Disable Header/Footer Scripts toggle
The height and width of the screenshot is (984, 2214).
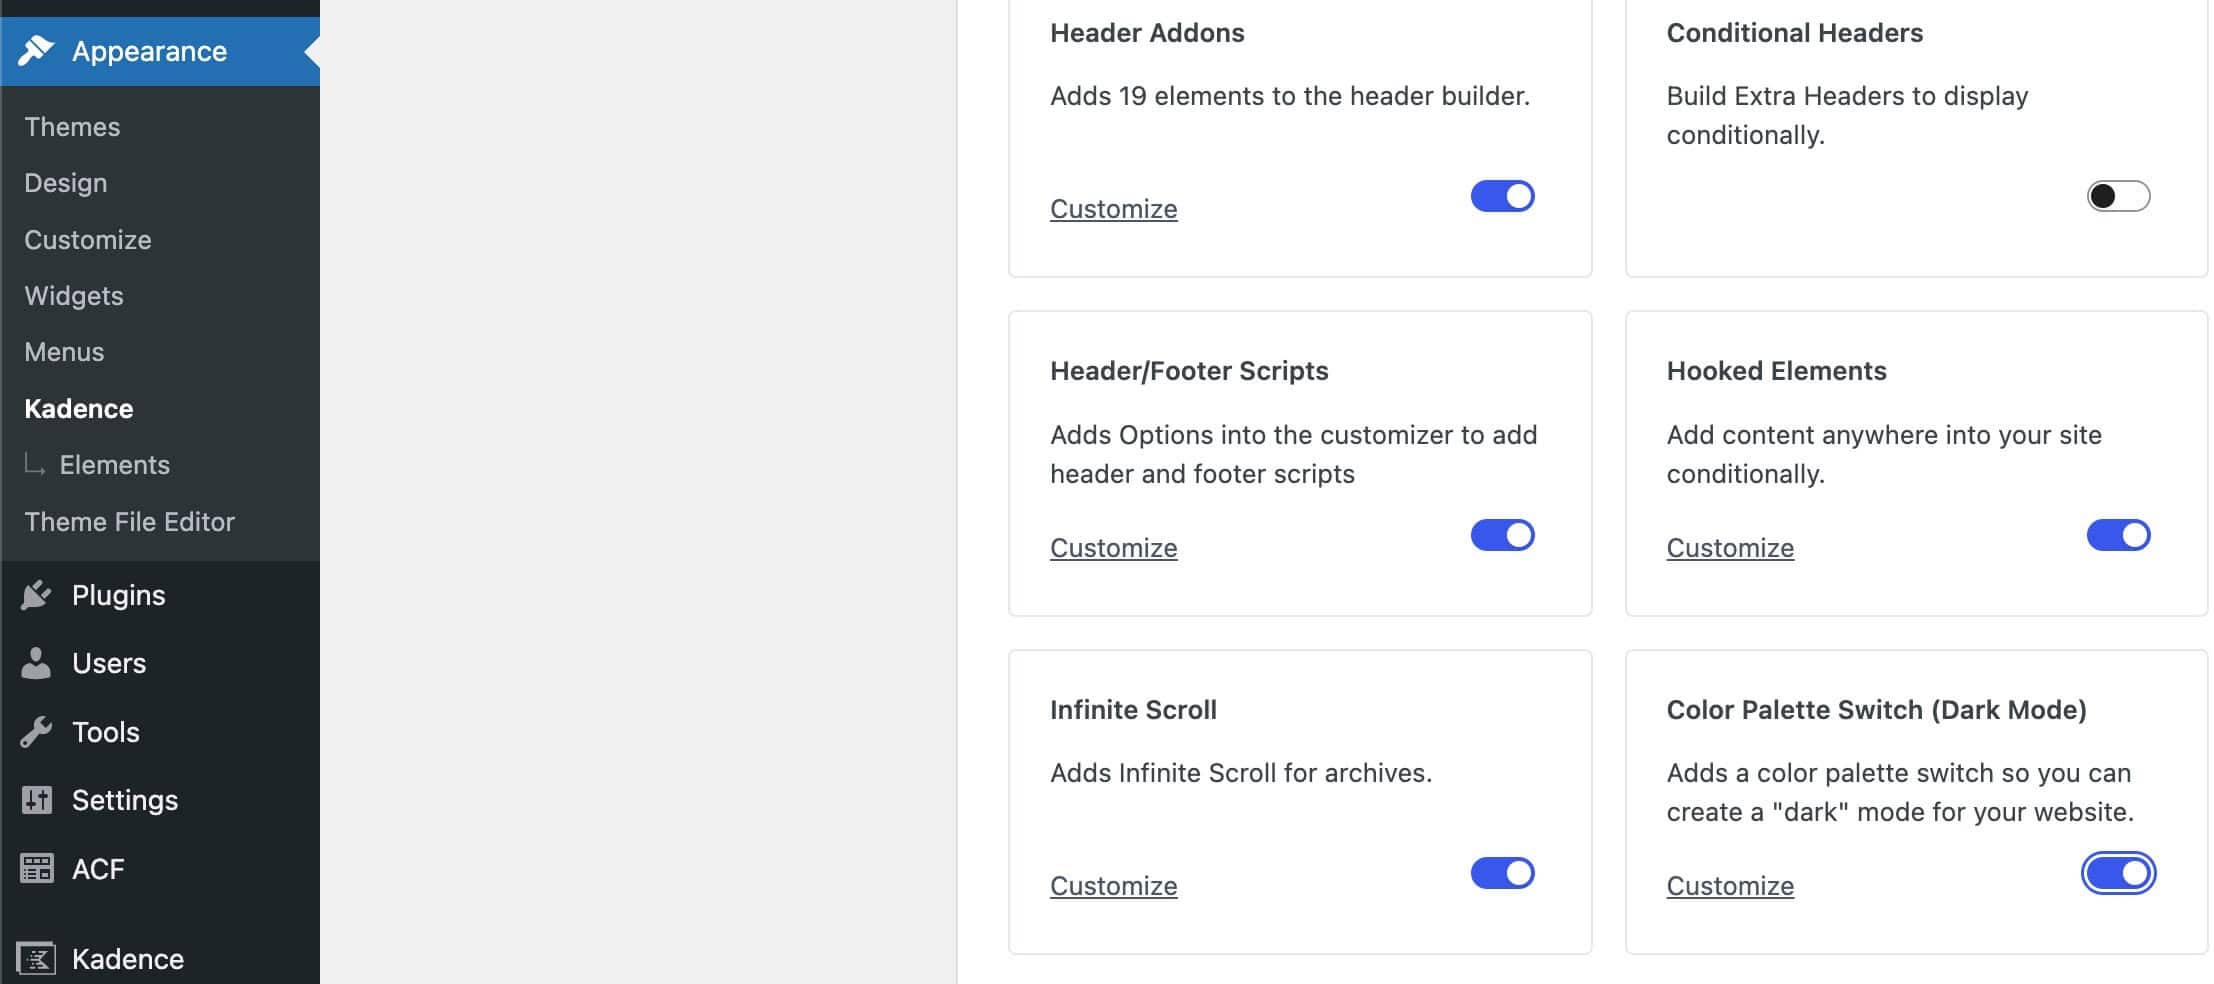pyautogui.click(x=1502, y=535)
